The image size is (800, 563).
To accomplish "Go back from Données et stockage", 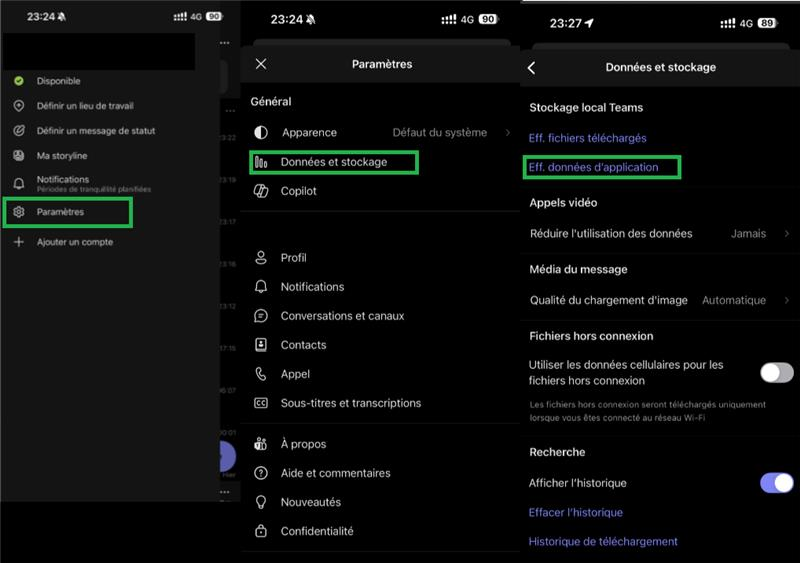I will pos(531,67).
